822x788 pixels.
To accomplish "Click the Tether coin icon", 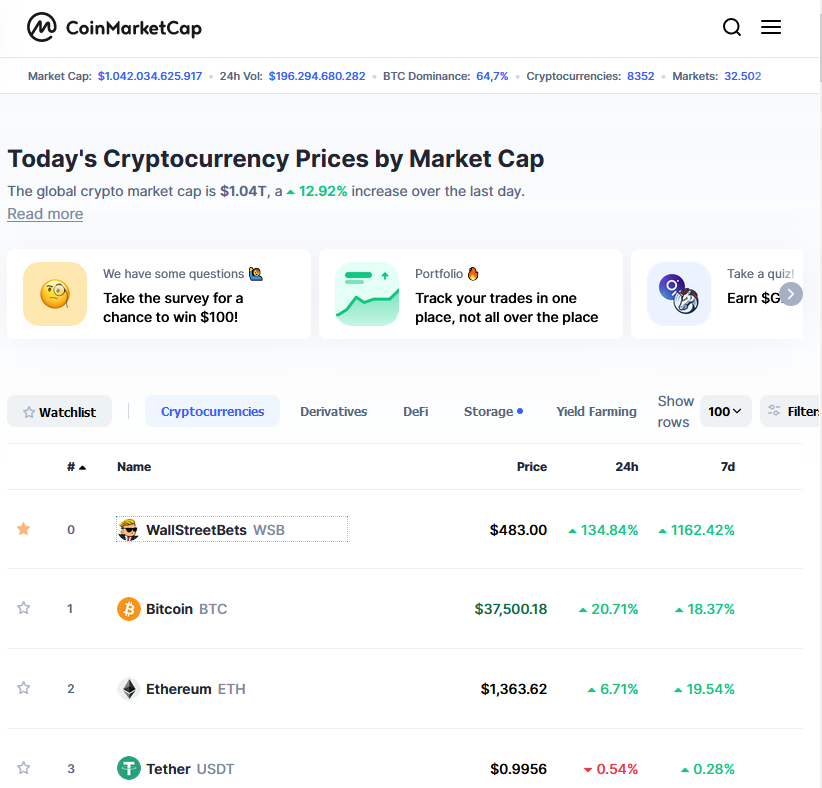I will point(129,768).
